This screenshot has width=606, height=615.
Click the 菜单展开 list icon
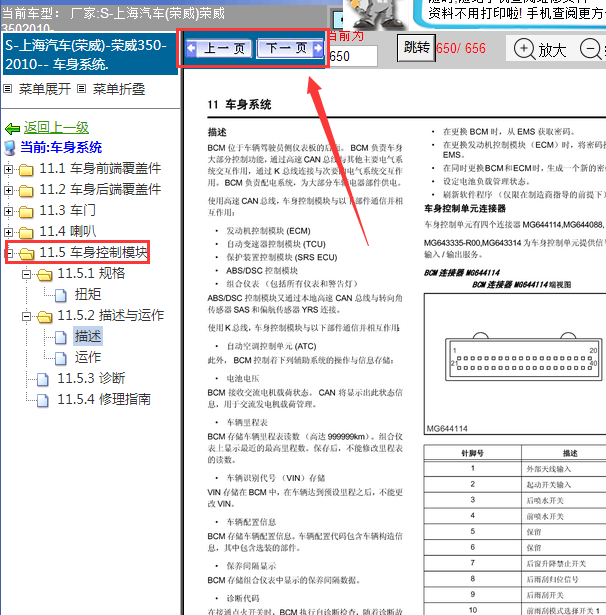point(7,89)
